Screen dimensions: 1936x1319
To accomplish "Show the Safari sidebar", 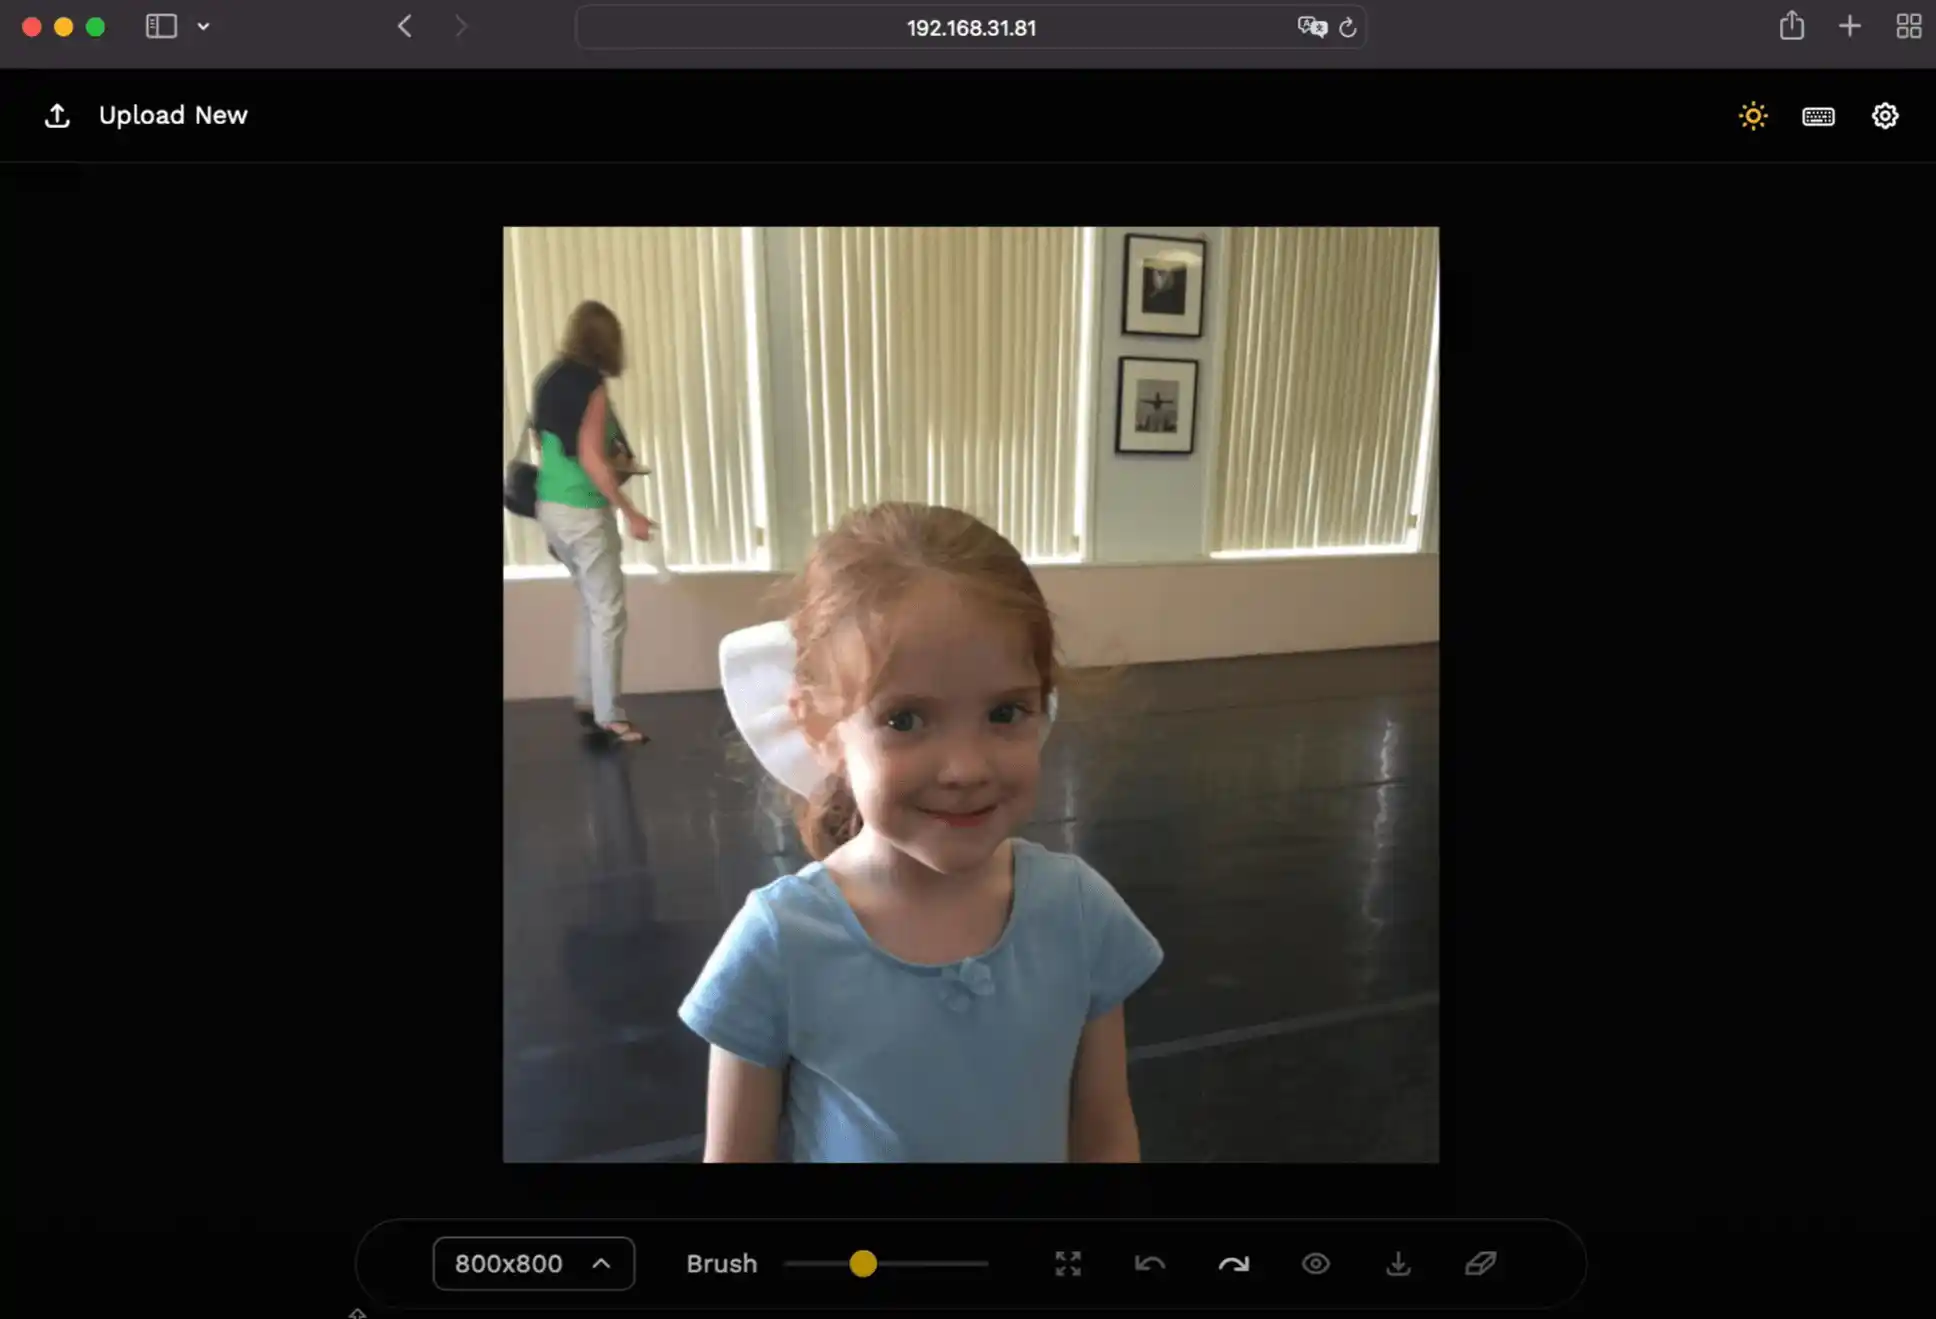I will pos(161,26).
